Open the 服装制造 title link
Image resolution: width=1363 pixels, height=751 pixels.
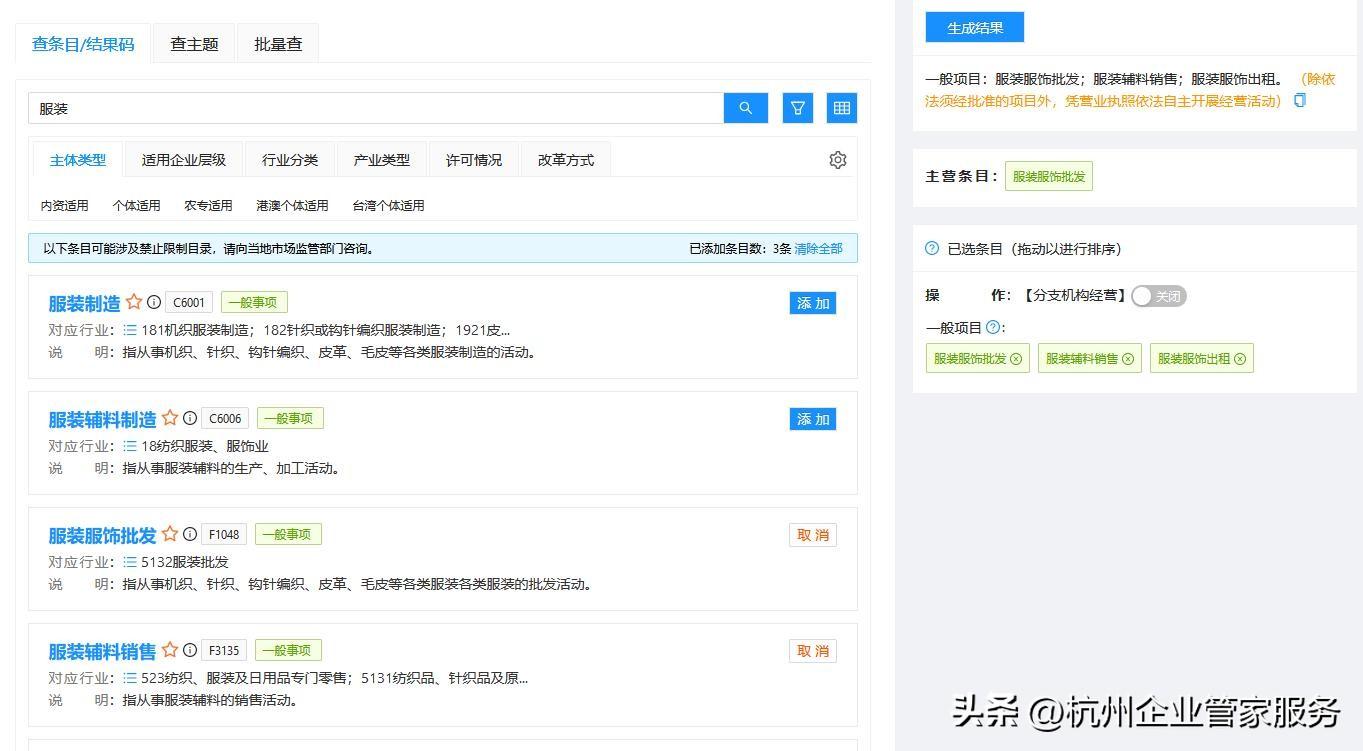pyautogui.click(x=84, y=303)
